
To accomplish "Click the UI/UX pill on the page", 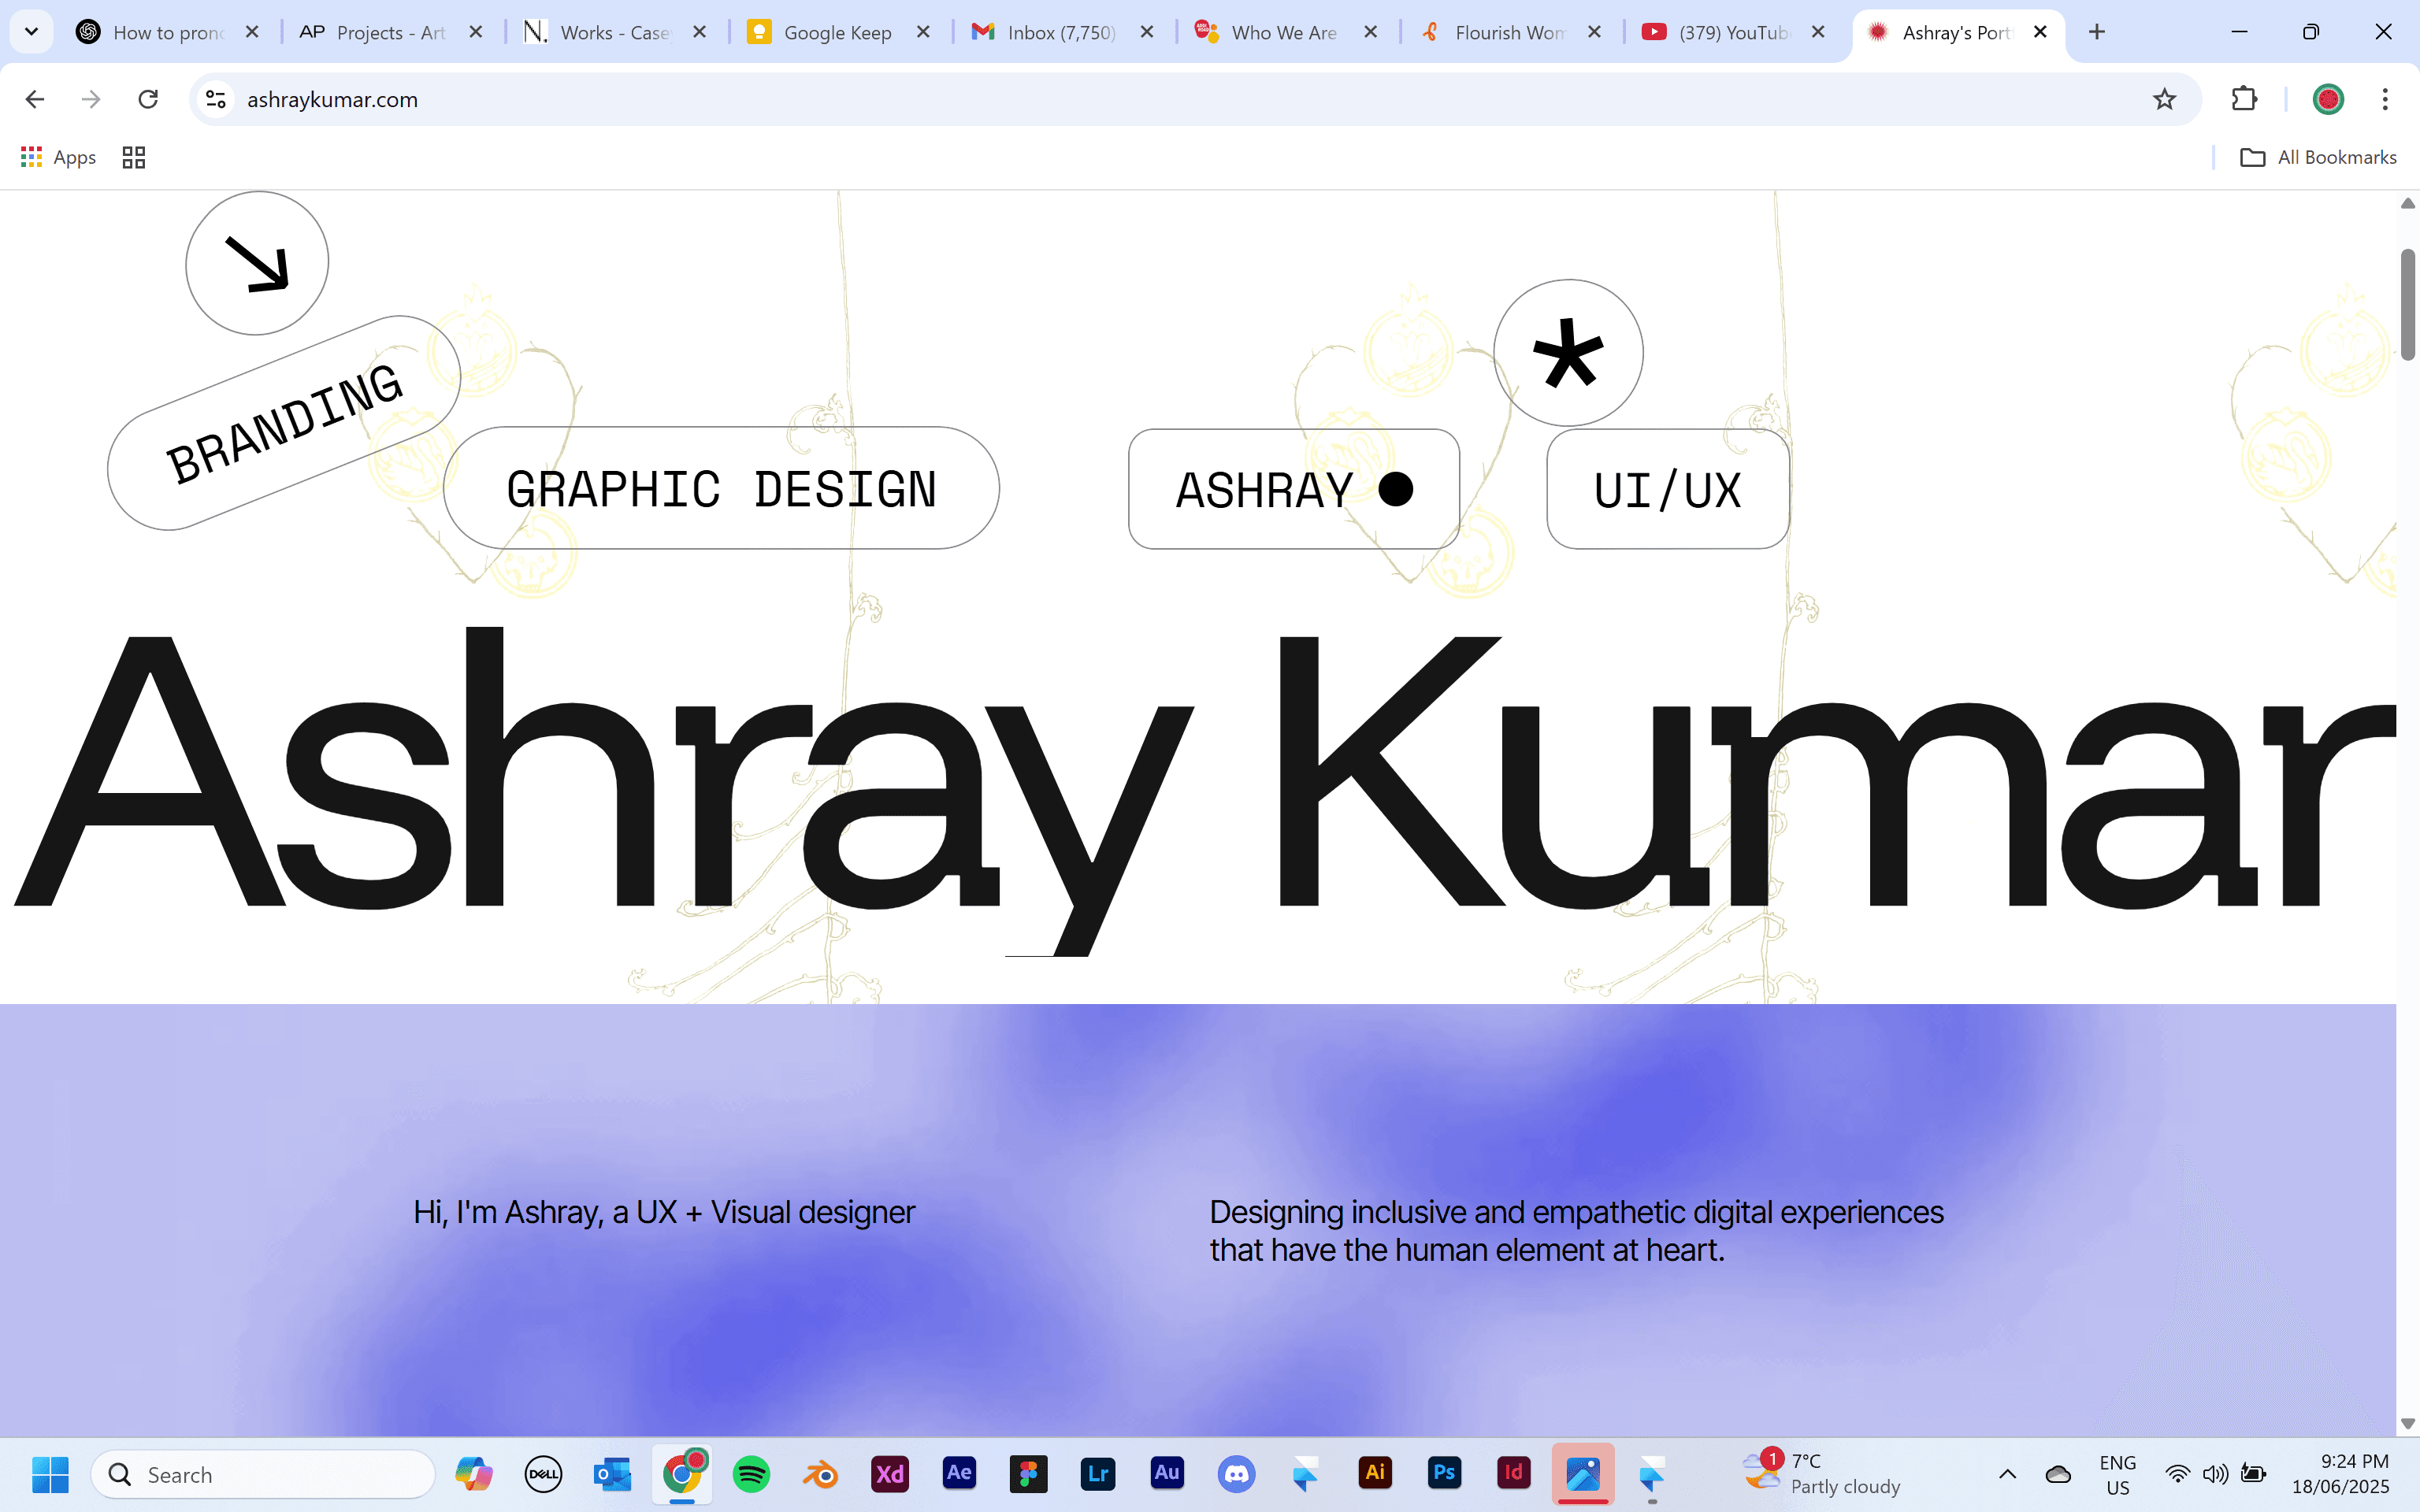I will point(1666,489).
